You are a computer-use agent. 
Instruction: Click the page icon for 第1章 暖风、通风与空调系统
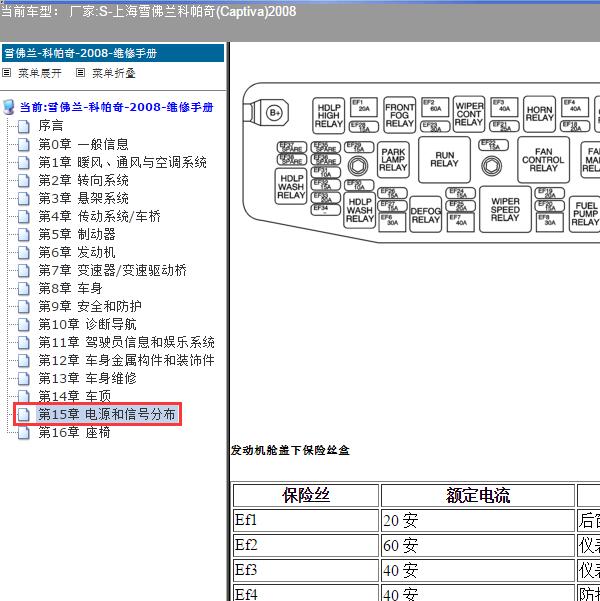[23, 162]
